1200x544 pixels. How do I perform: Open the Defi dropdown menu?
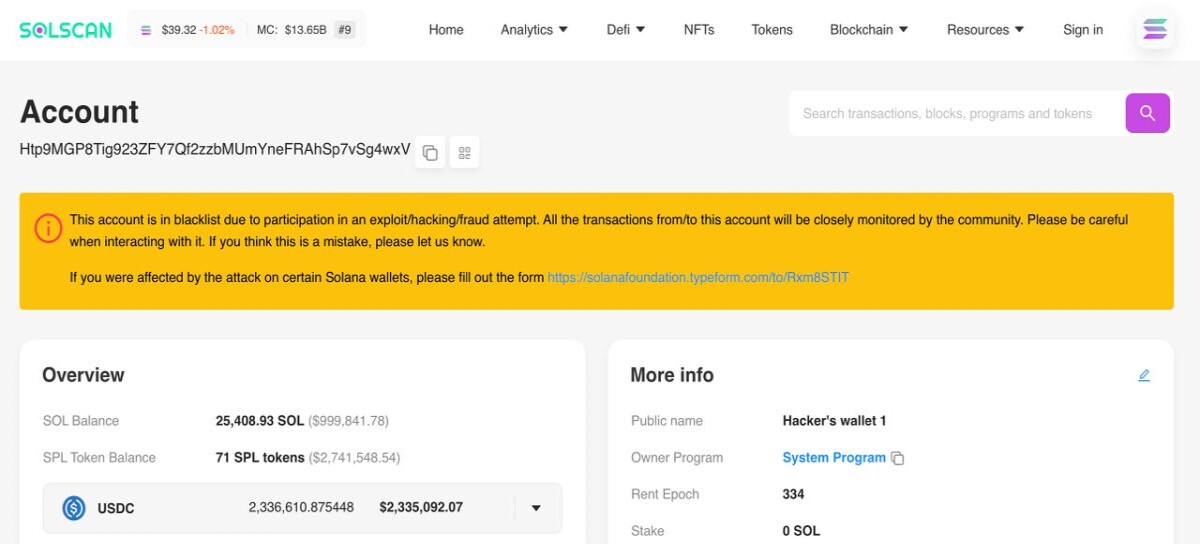626,30
